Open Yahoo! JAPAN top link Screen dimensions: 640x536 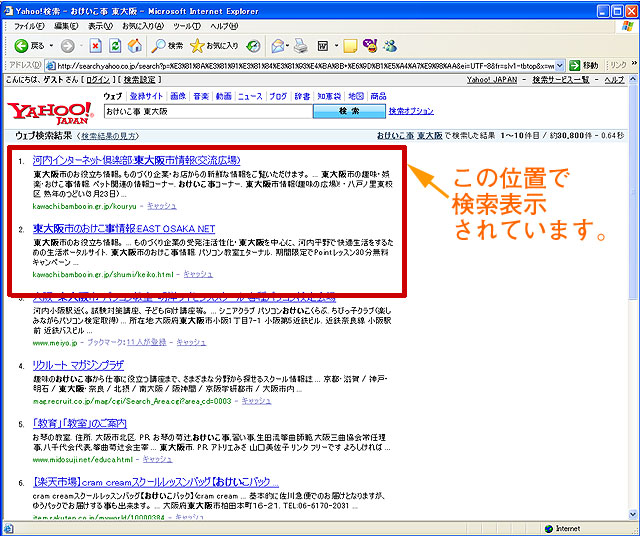[x=492, y=80]
